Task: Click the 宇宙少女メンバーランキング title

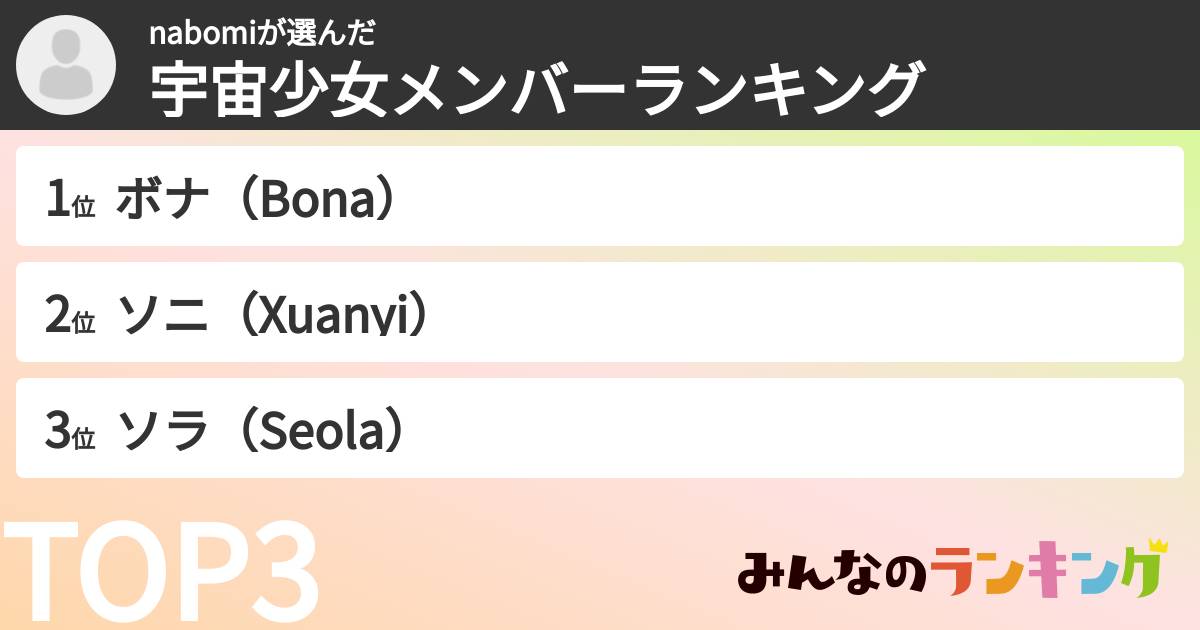Action: 534,89
